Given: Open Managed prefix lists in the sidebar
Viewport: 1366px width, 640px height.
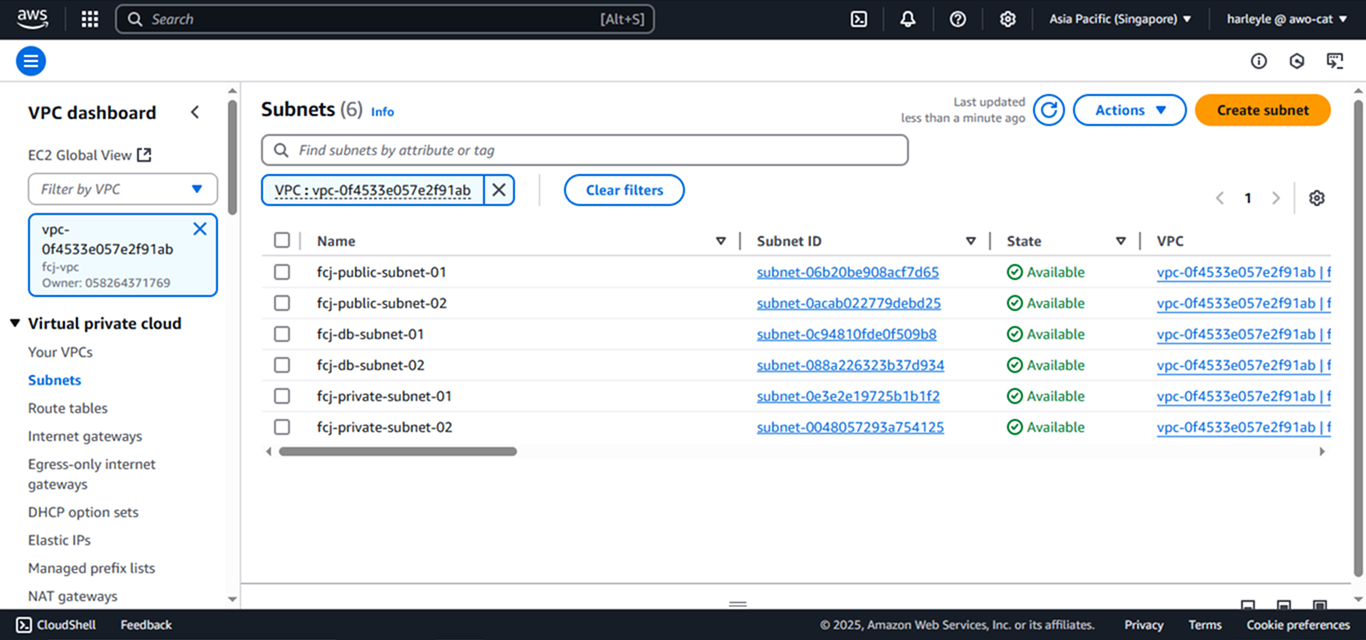Looking at the screenshot, I should coord(91,568).
